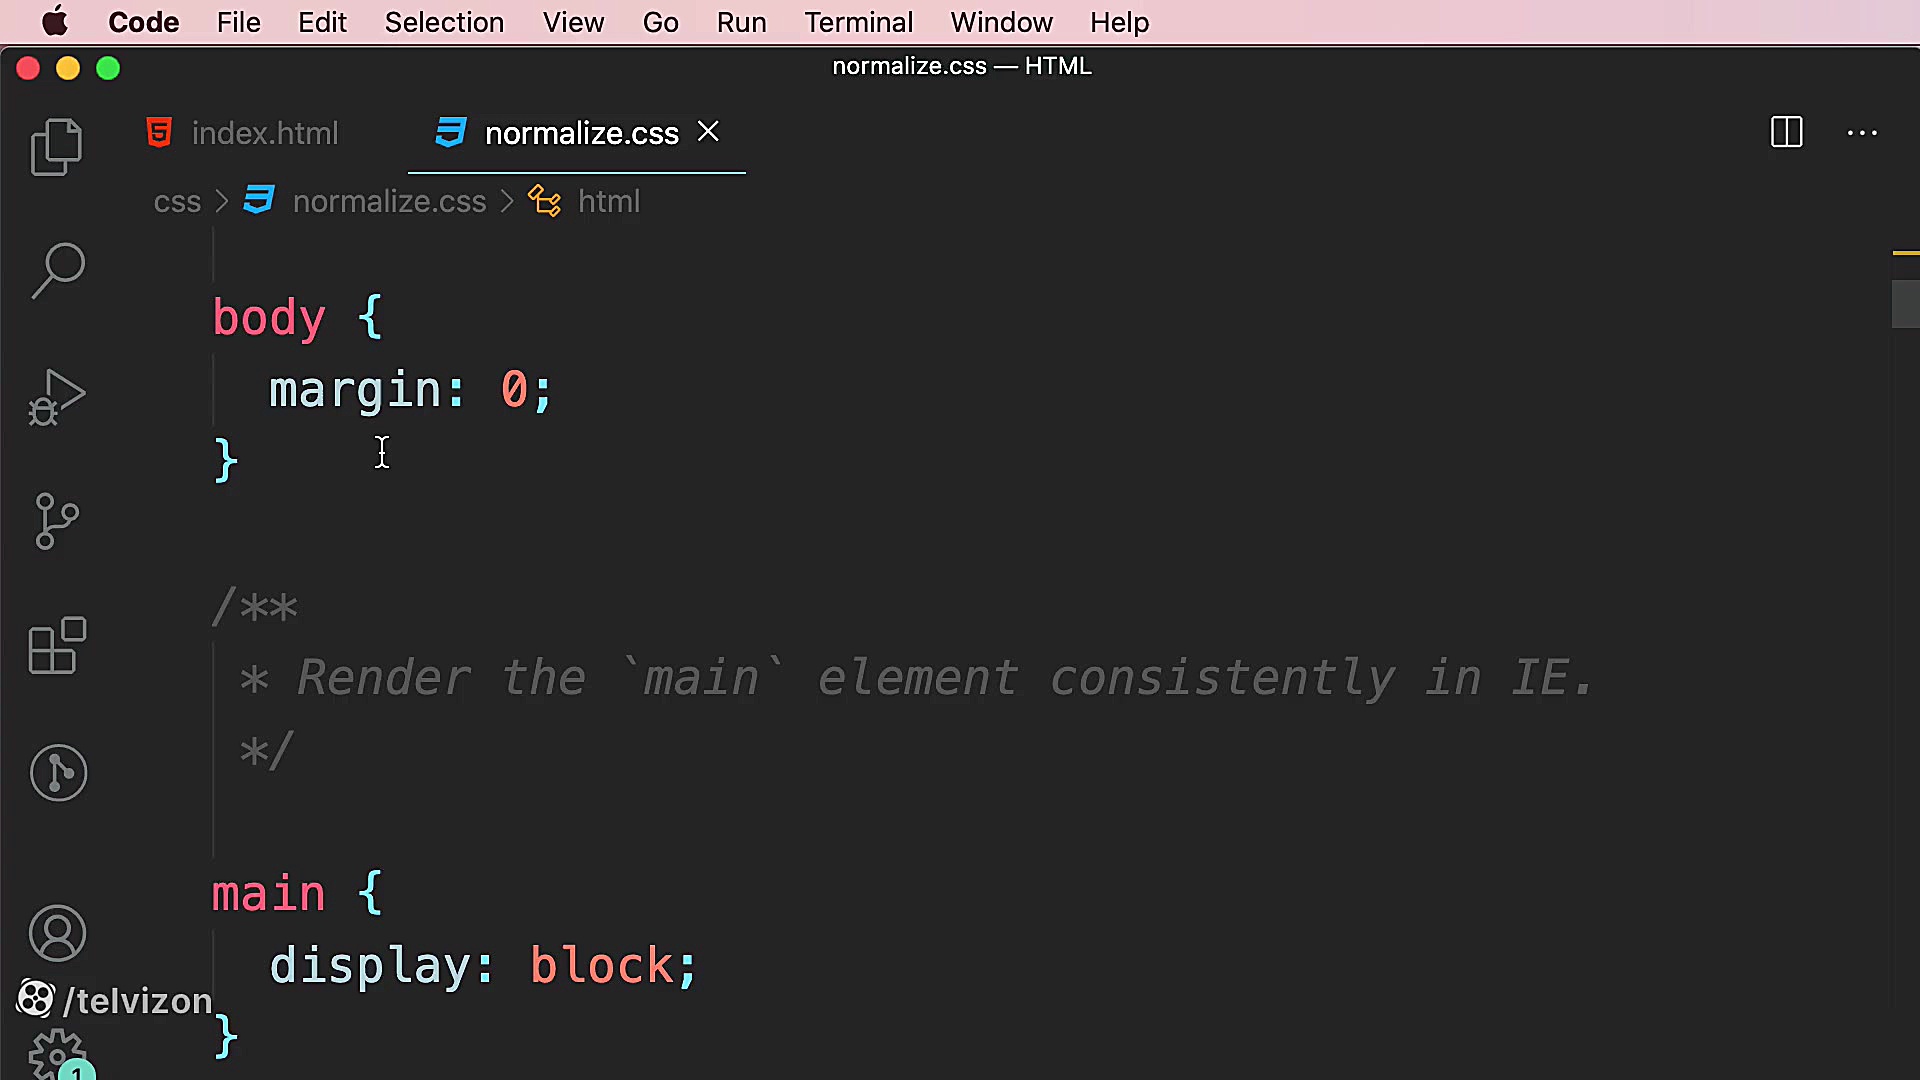The height and width of the screenshot is (1080, 1920).
Task: Open the Search panel
Action: pos(57,270)
